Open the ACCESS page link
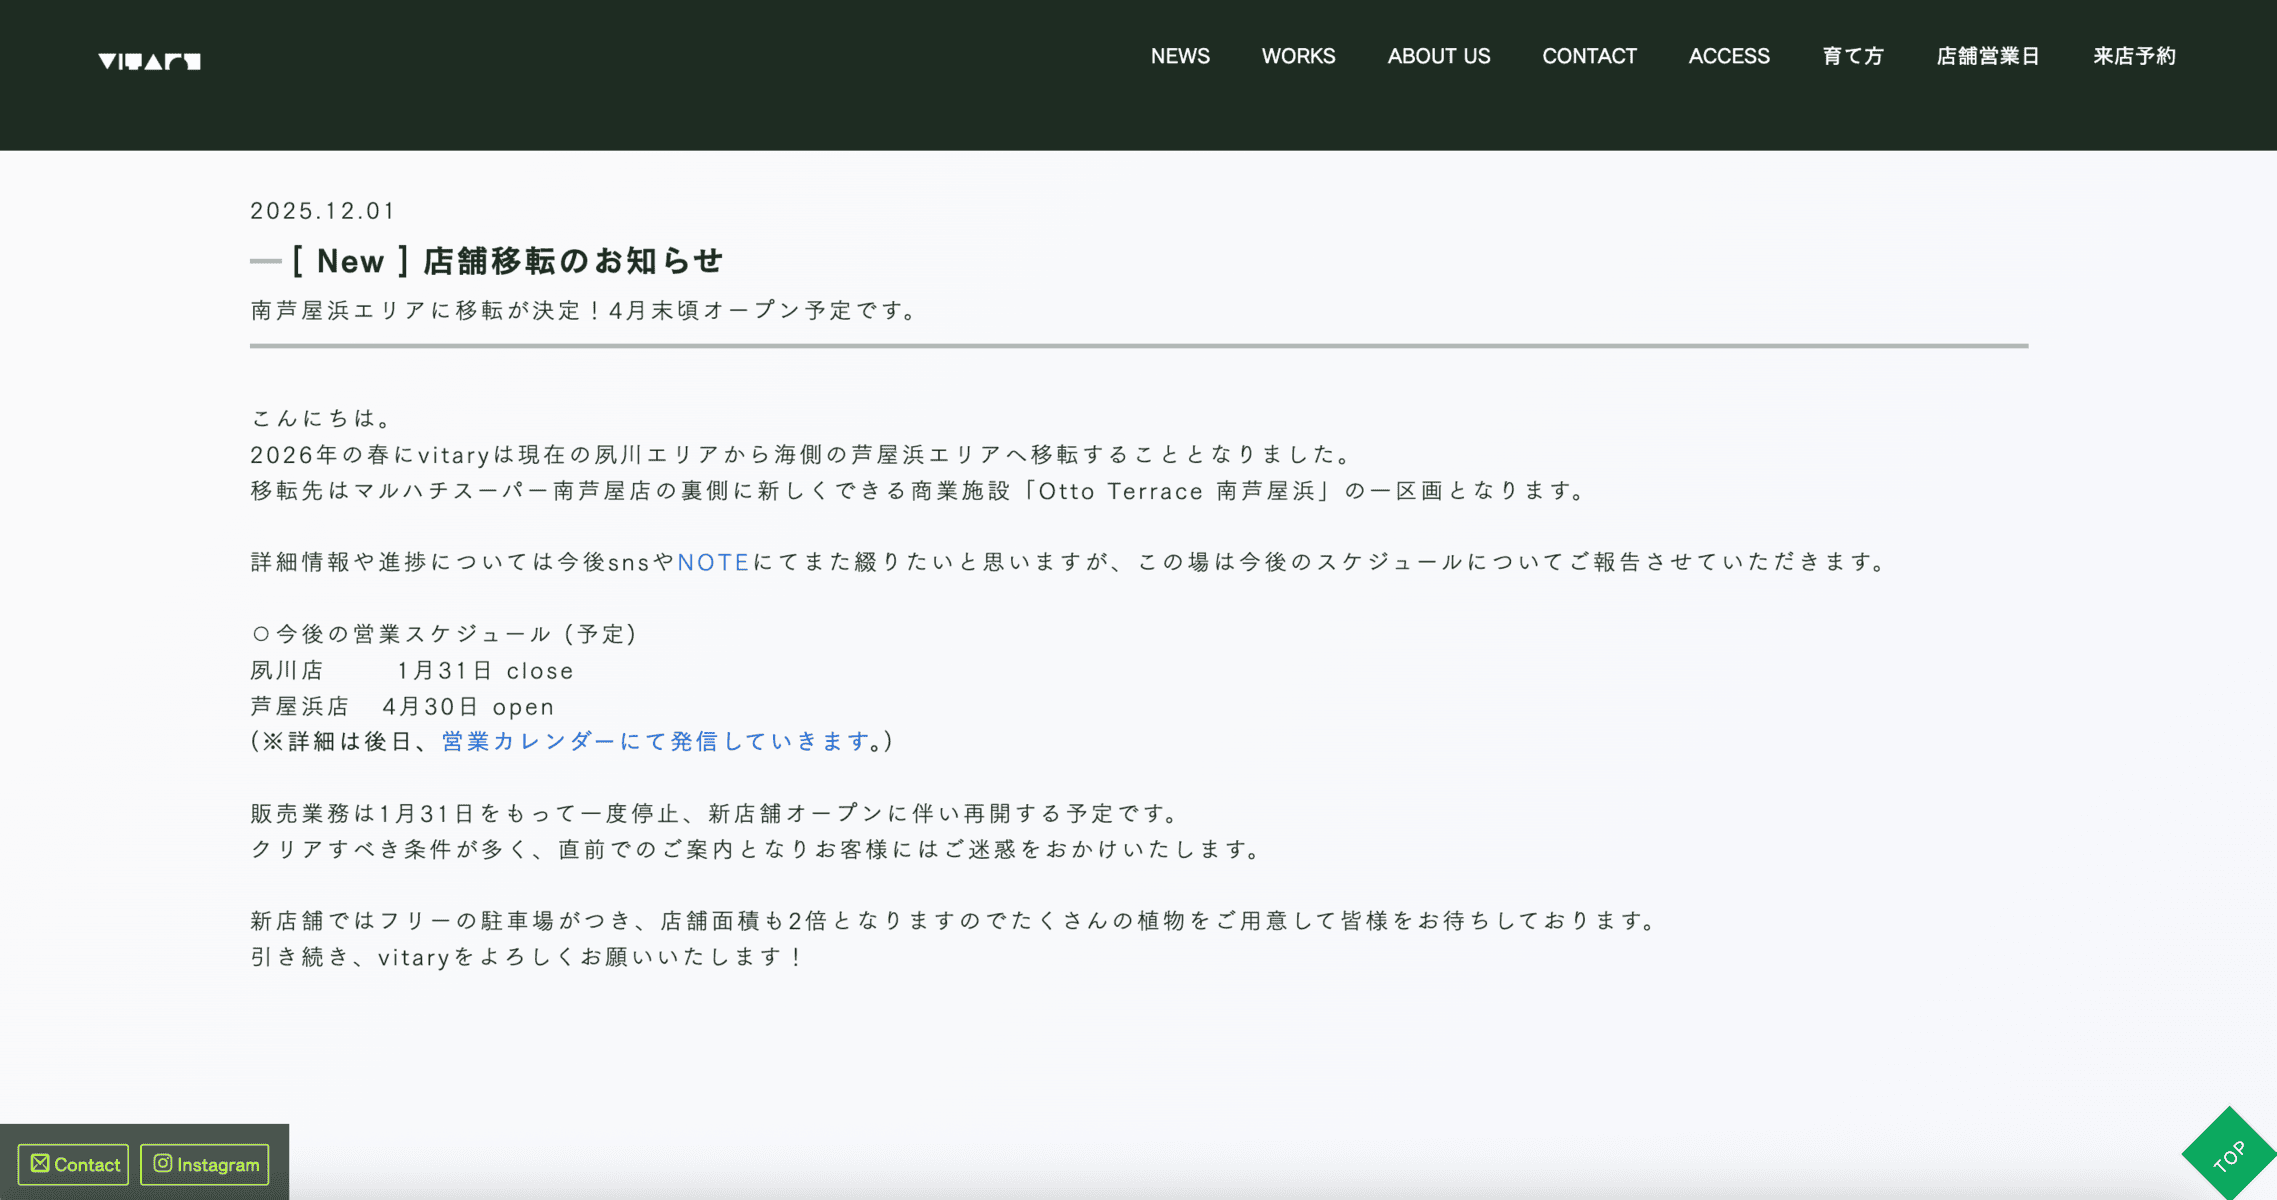This screenshot has width=2277, height=1200. tap(1728, 57)
